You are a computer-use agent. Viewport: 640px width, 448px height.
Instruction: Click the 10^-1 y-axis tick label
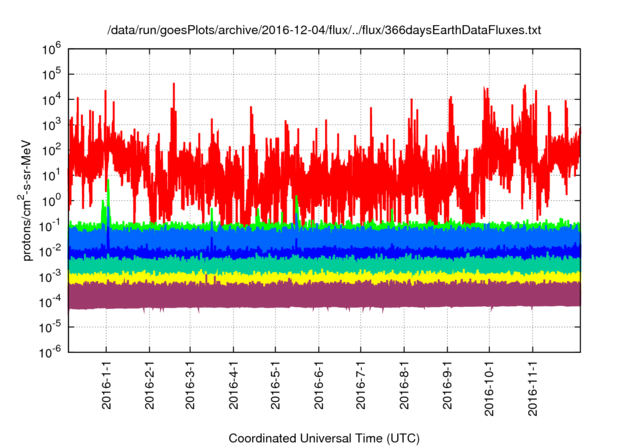point(50,226)
